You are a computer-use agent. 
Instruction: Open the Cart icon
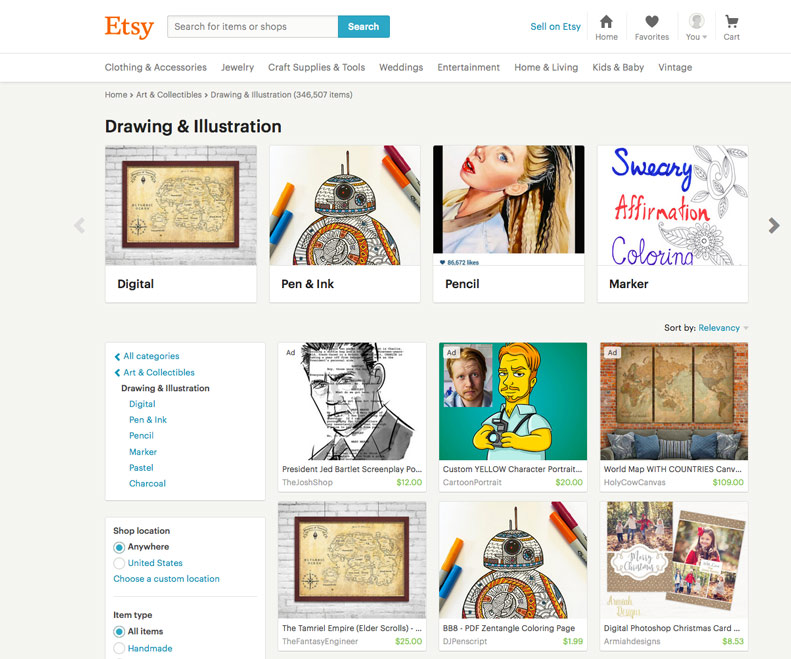tap(731, 22)
